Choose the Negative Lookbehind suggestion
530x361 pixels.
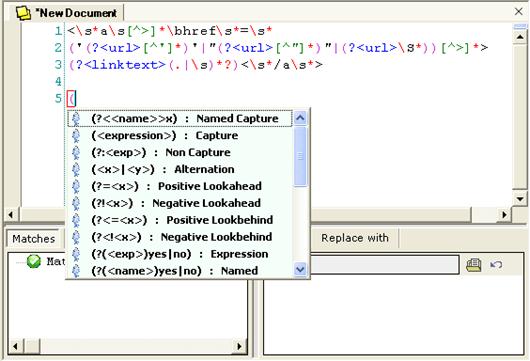pos(180,237)
